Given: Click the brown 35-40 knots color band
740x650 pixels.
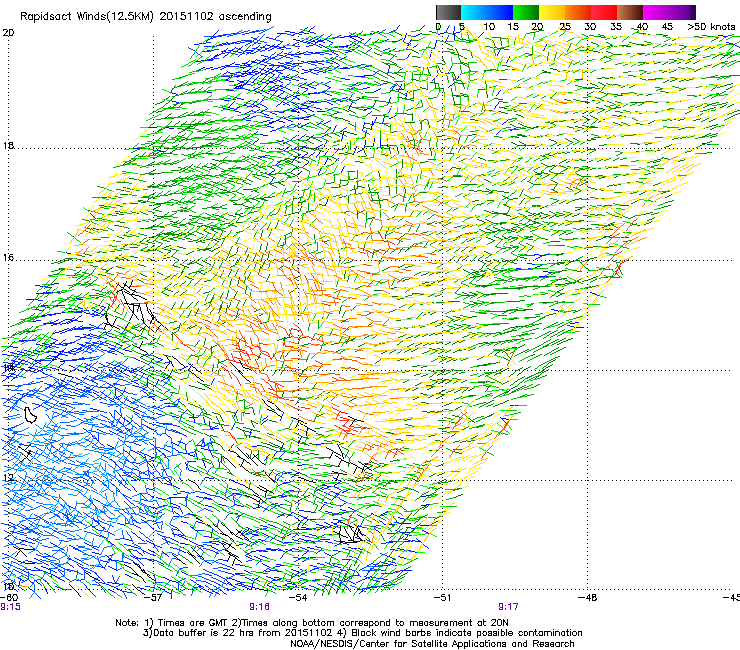Looking at the screenshot, I should (630, 12).
